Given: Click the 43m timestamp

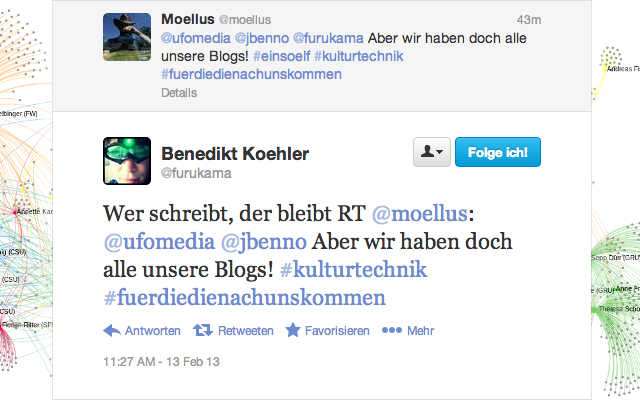Looking at the screenshot, I should [529, 20].
